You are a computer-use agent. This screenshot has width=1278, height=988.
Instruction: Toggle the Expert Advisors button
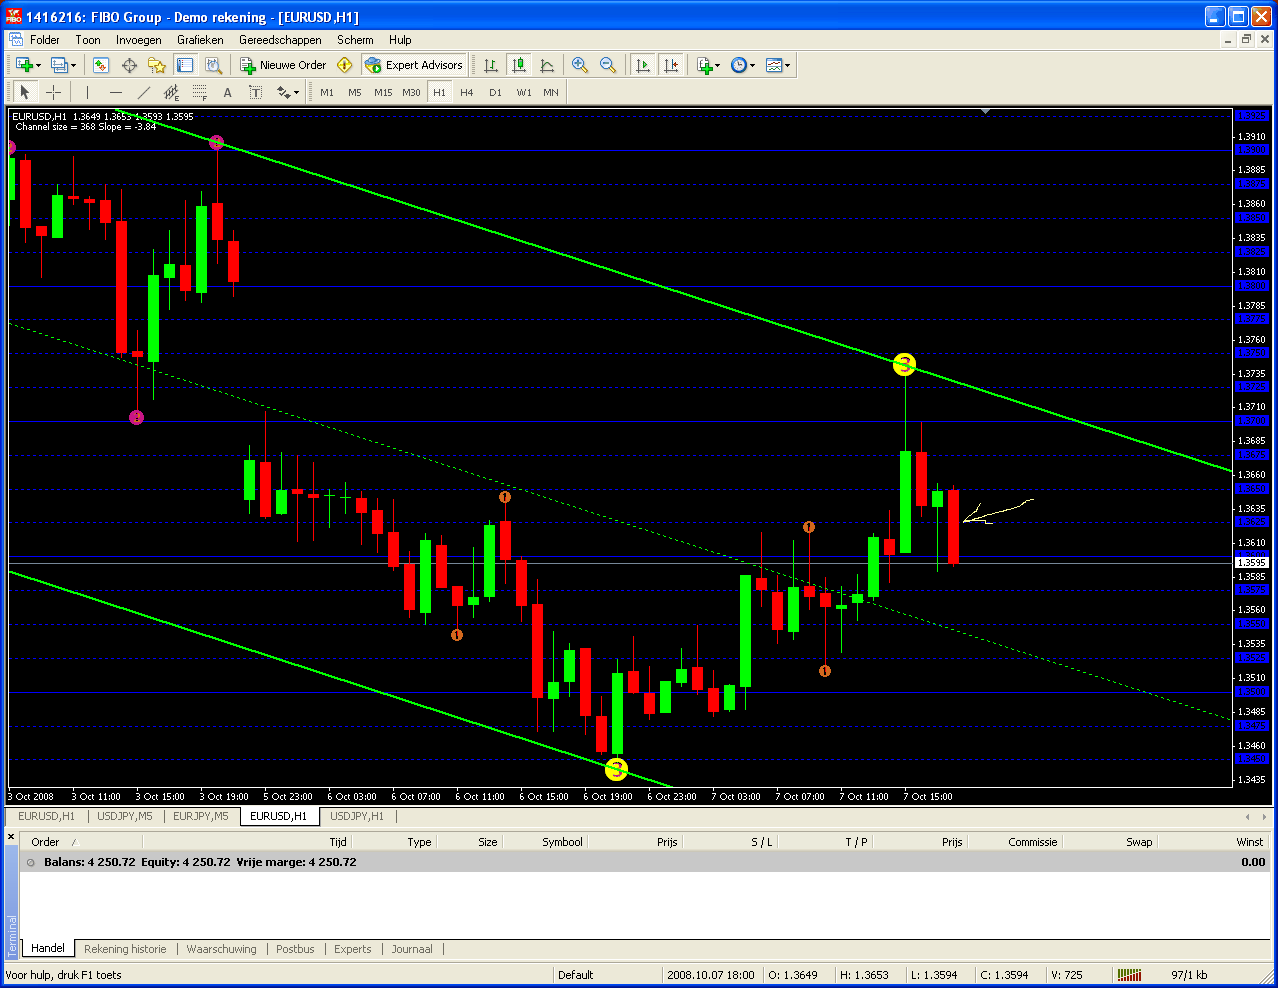coord(414,65)
